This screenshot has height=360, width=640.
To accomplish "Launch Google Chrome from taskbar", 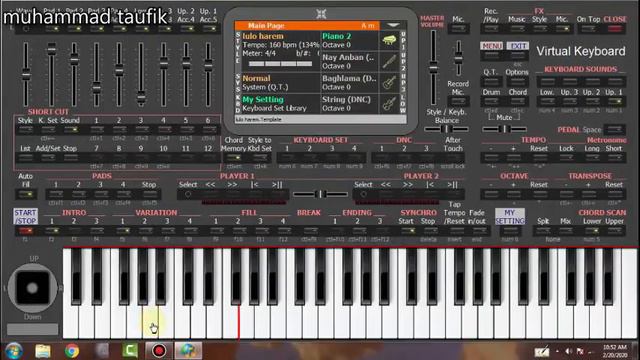I will click(x=72, y=351).
